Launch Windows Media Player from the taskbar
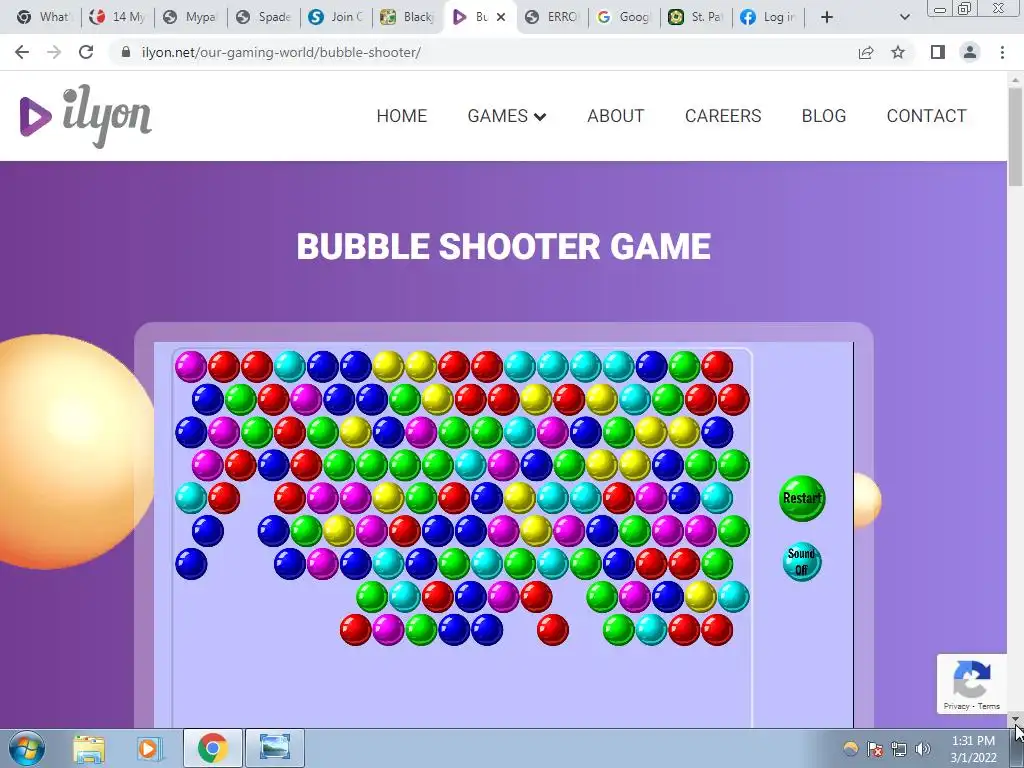Screen dimensions: 1024x768 [x=149, y=748]
